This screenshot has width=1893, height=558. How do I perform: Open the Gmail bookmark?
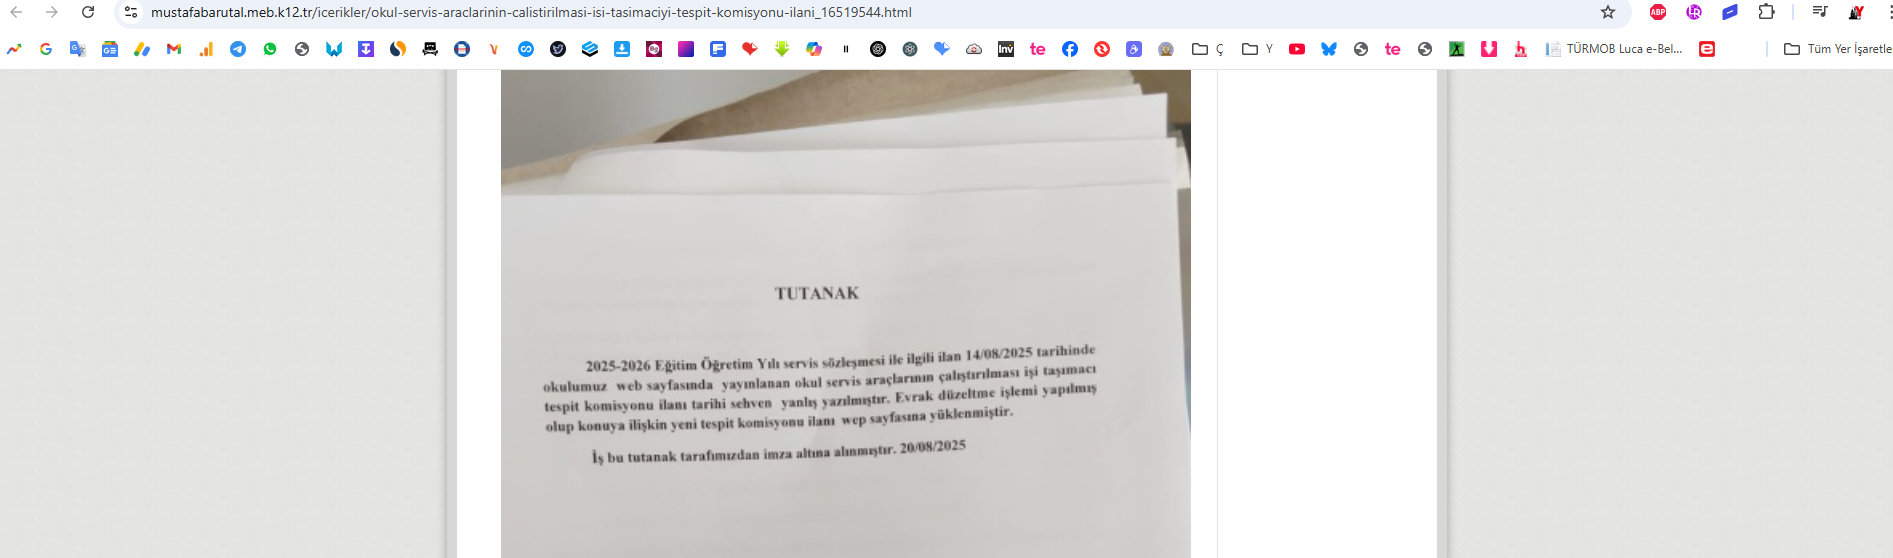pos(174,49)
